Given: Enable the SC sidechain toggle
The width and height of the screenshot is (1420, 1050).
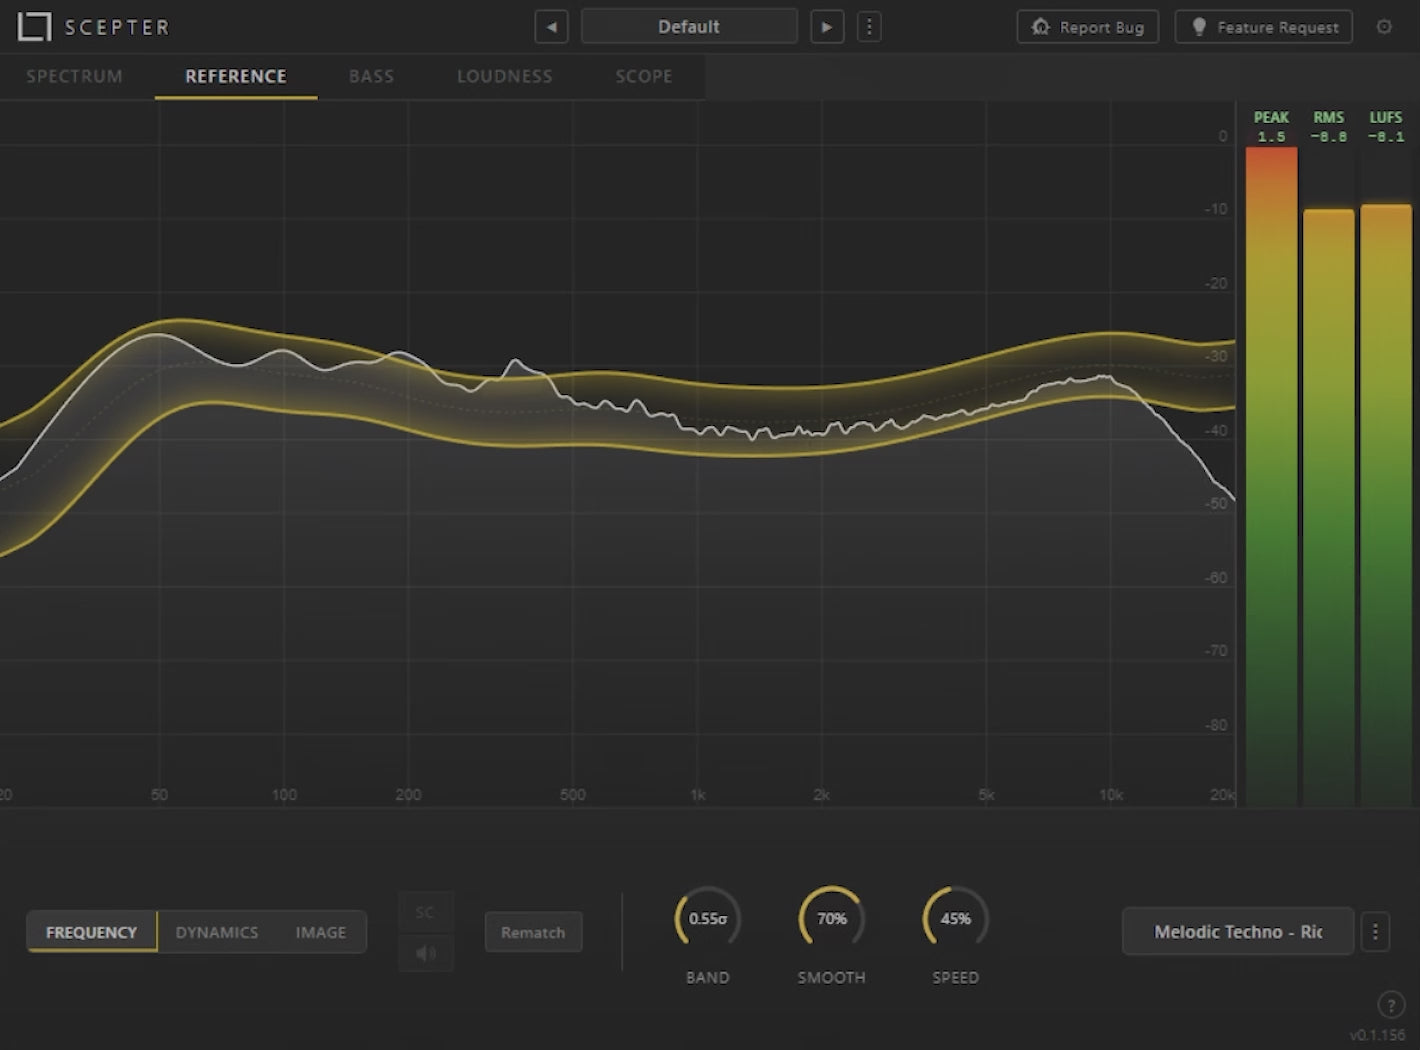Looking at the screenshot, I should (426, 912).
